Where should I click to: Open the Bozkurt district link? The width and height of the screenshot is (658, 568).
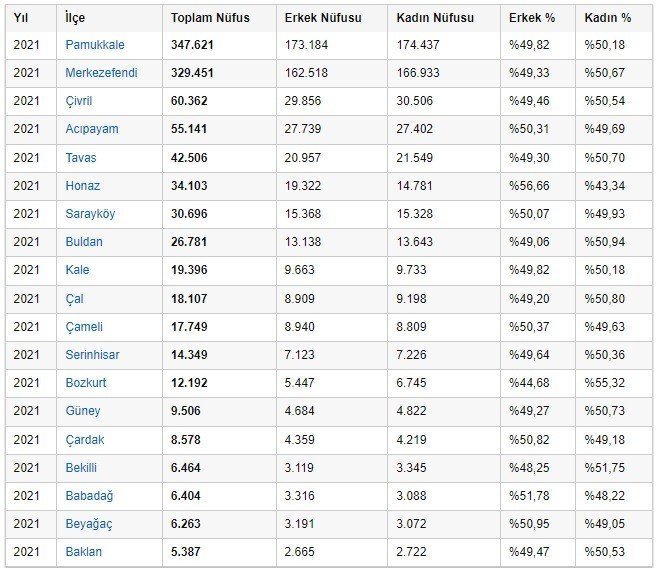(x=86, y=383)
